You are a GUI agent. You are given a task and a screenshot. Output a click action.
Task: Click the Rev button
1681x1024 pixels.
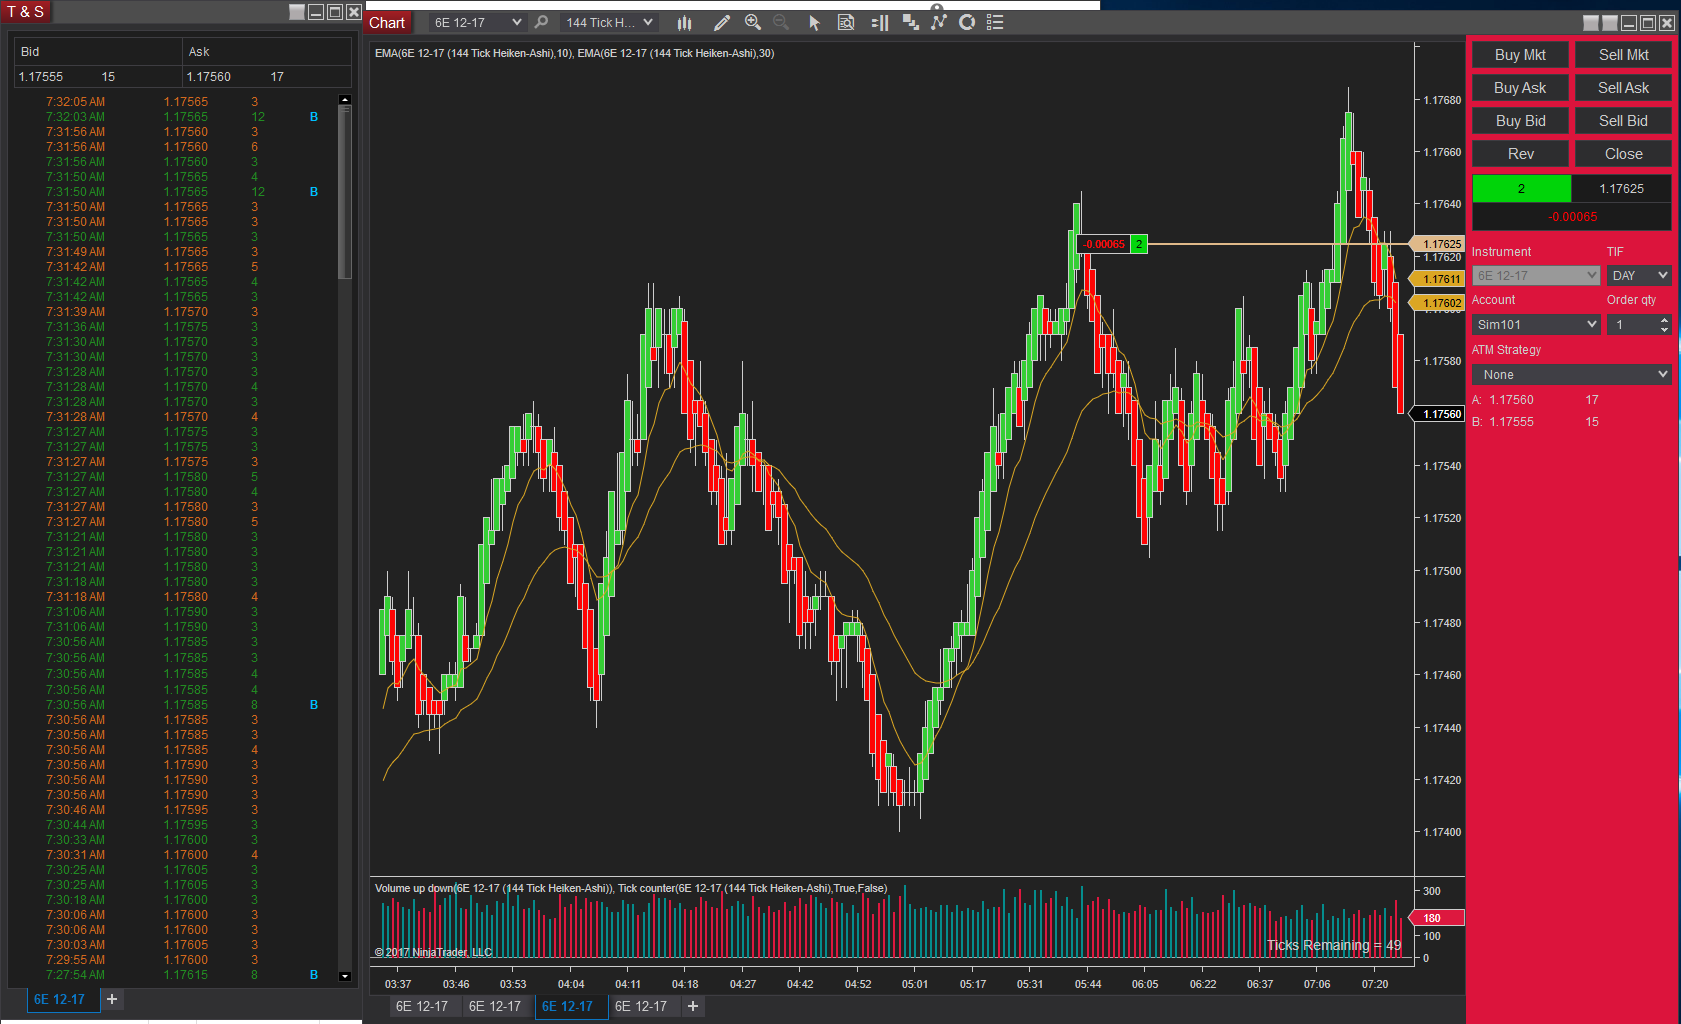pos(1520,154)
